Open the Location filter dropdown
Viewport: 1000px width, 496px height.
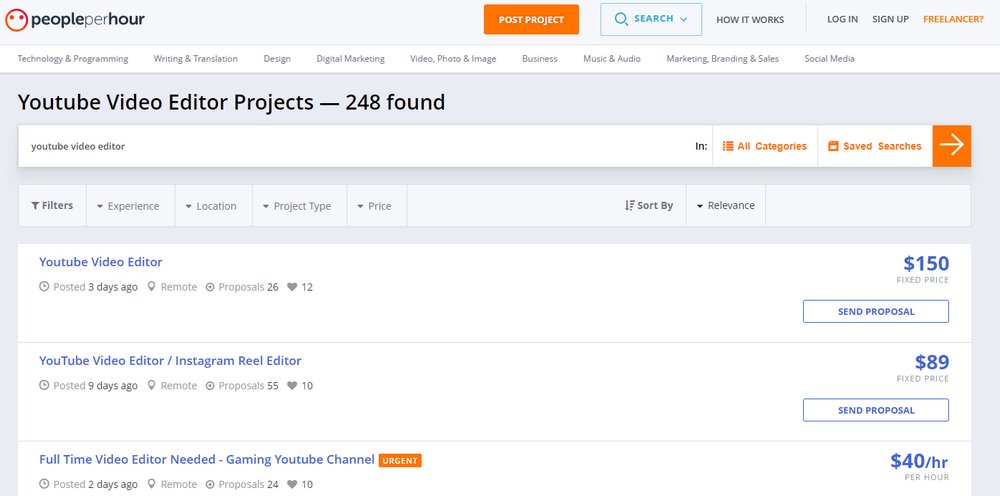(x=214, y=206)
